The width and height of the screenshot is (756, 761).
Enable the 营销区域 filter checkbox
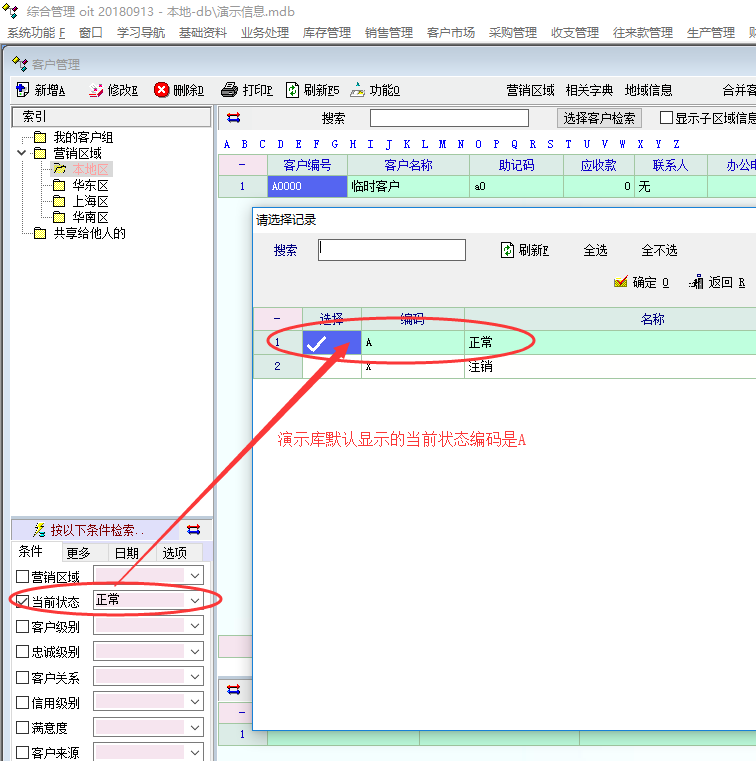click(x=23, y=576)
